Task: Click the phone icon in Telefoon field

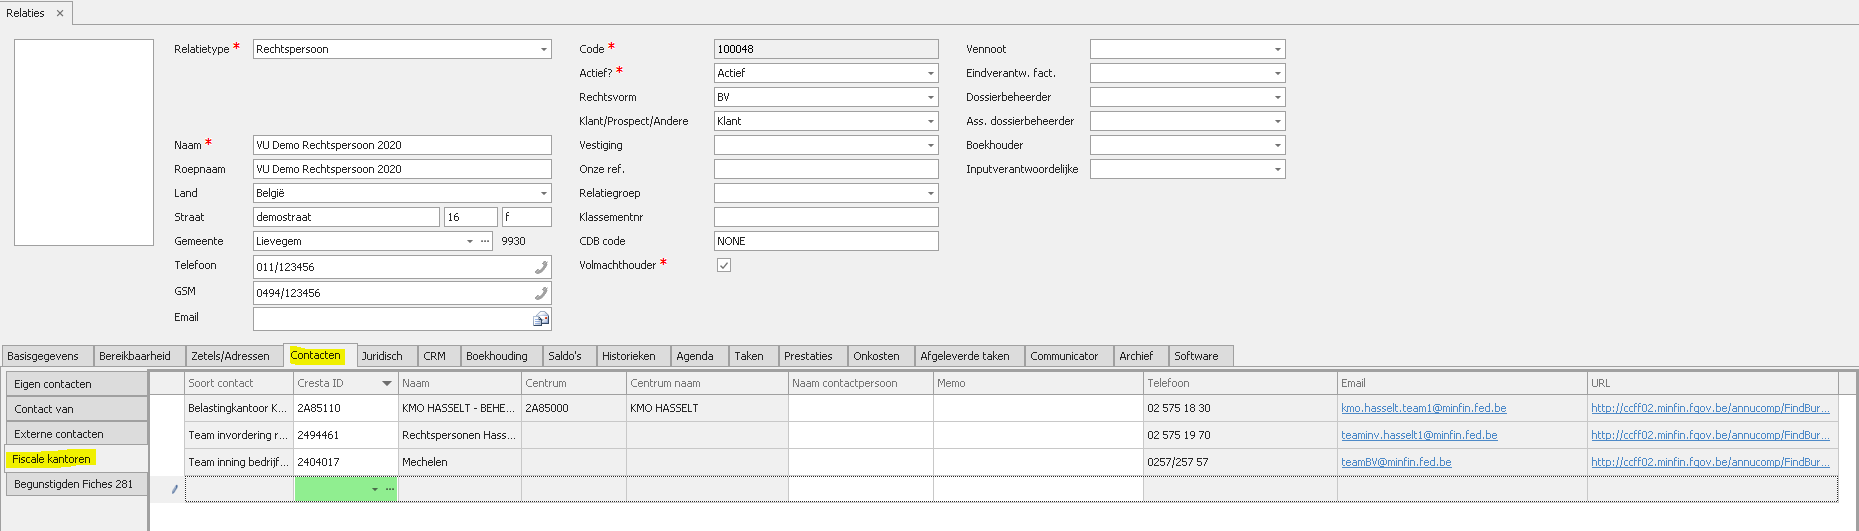Action: pyautogui.click(x=541, y=267)
